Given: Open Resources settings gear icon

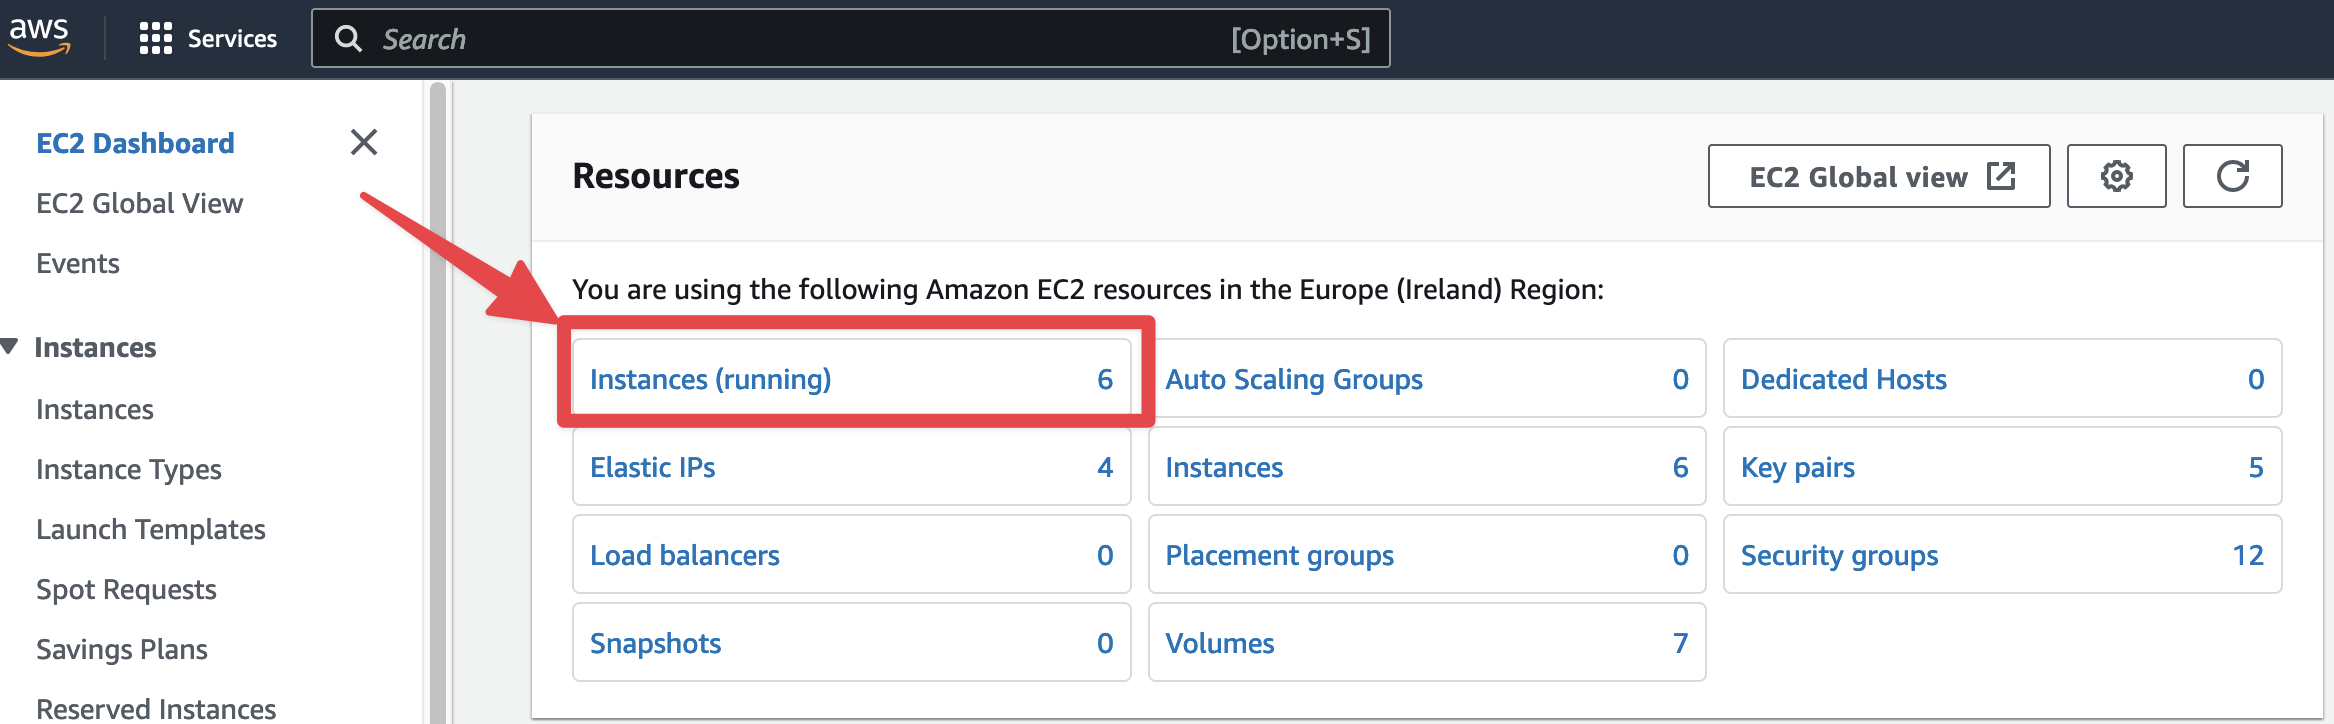Looking at the screenshot, I should [2117, 176].
